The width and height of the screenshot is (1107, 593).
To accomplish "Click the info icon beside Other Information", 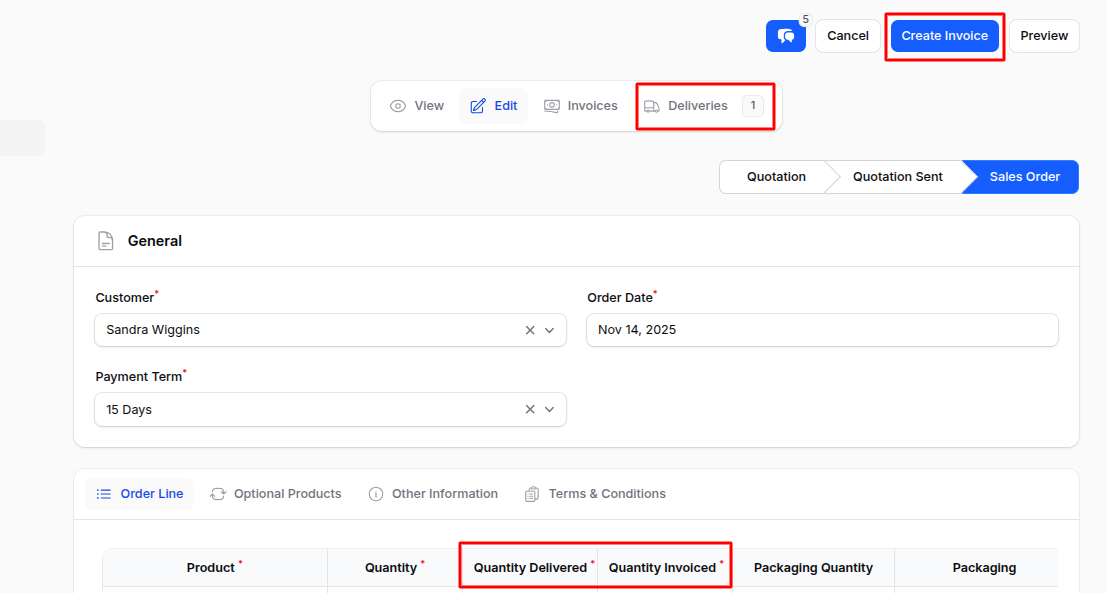I will (375, 493).
